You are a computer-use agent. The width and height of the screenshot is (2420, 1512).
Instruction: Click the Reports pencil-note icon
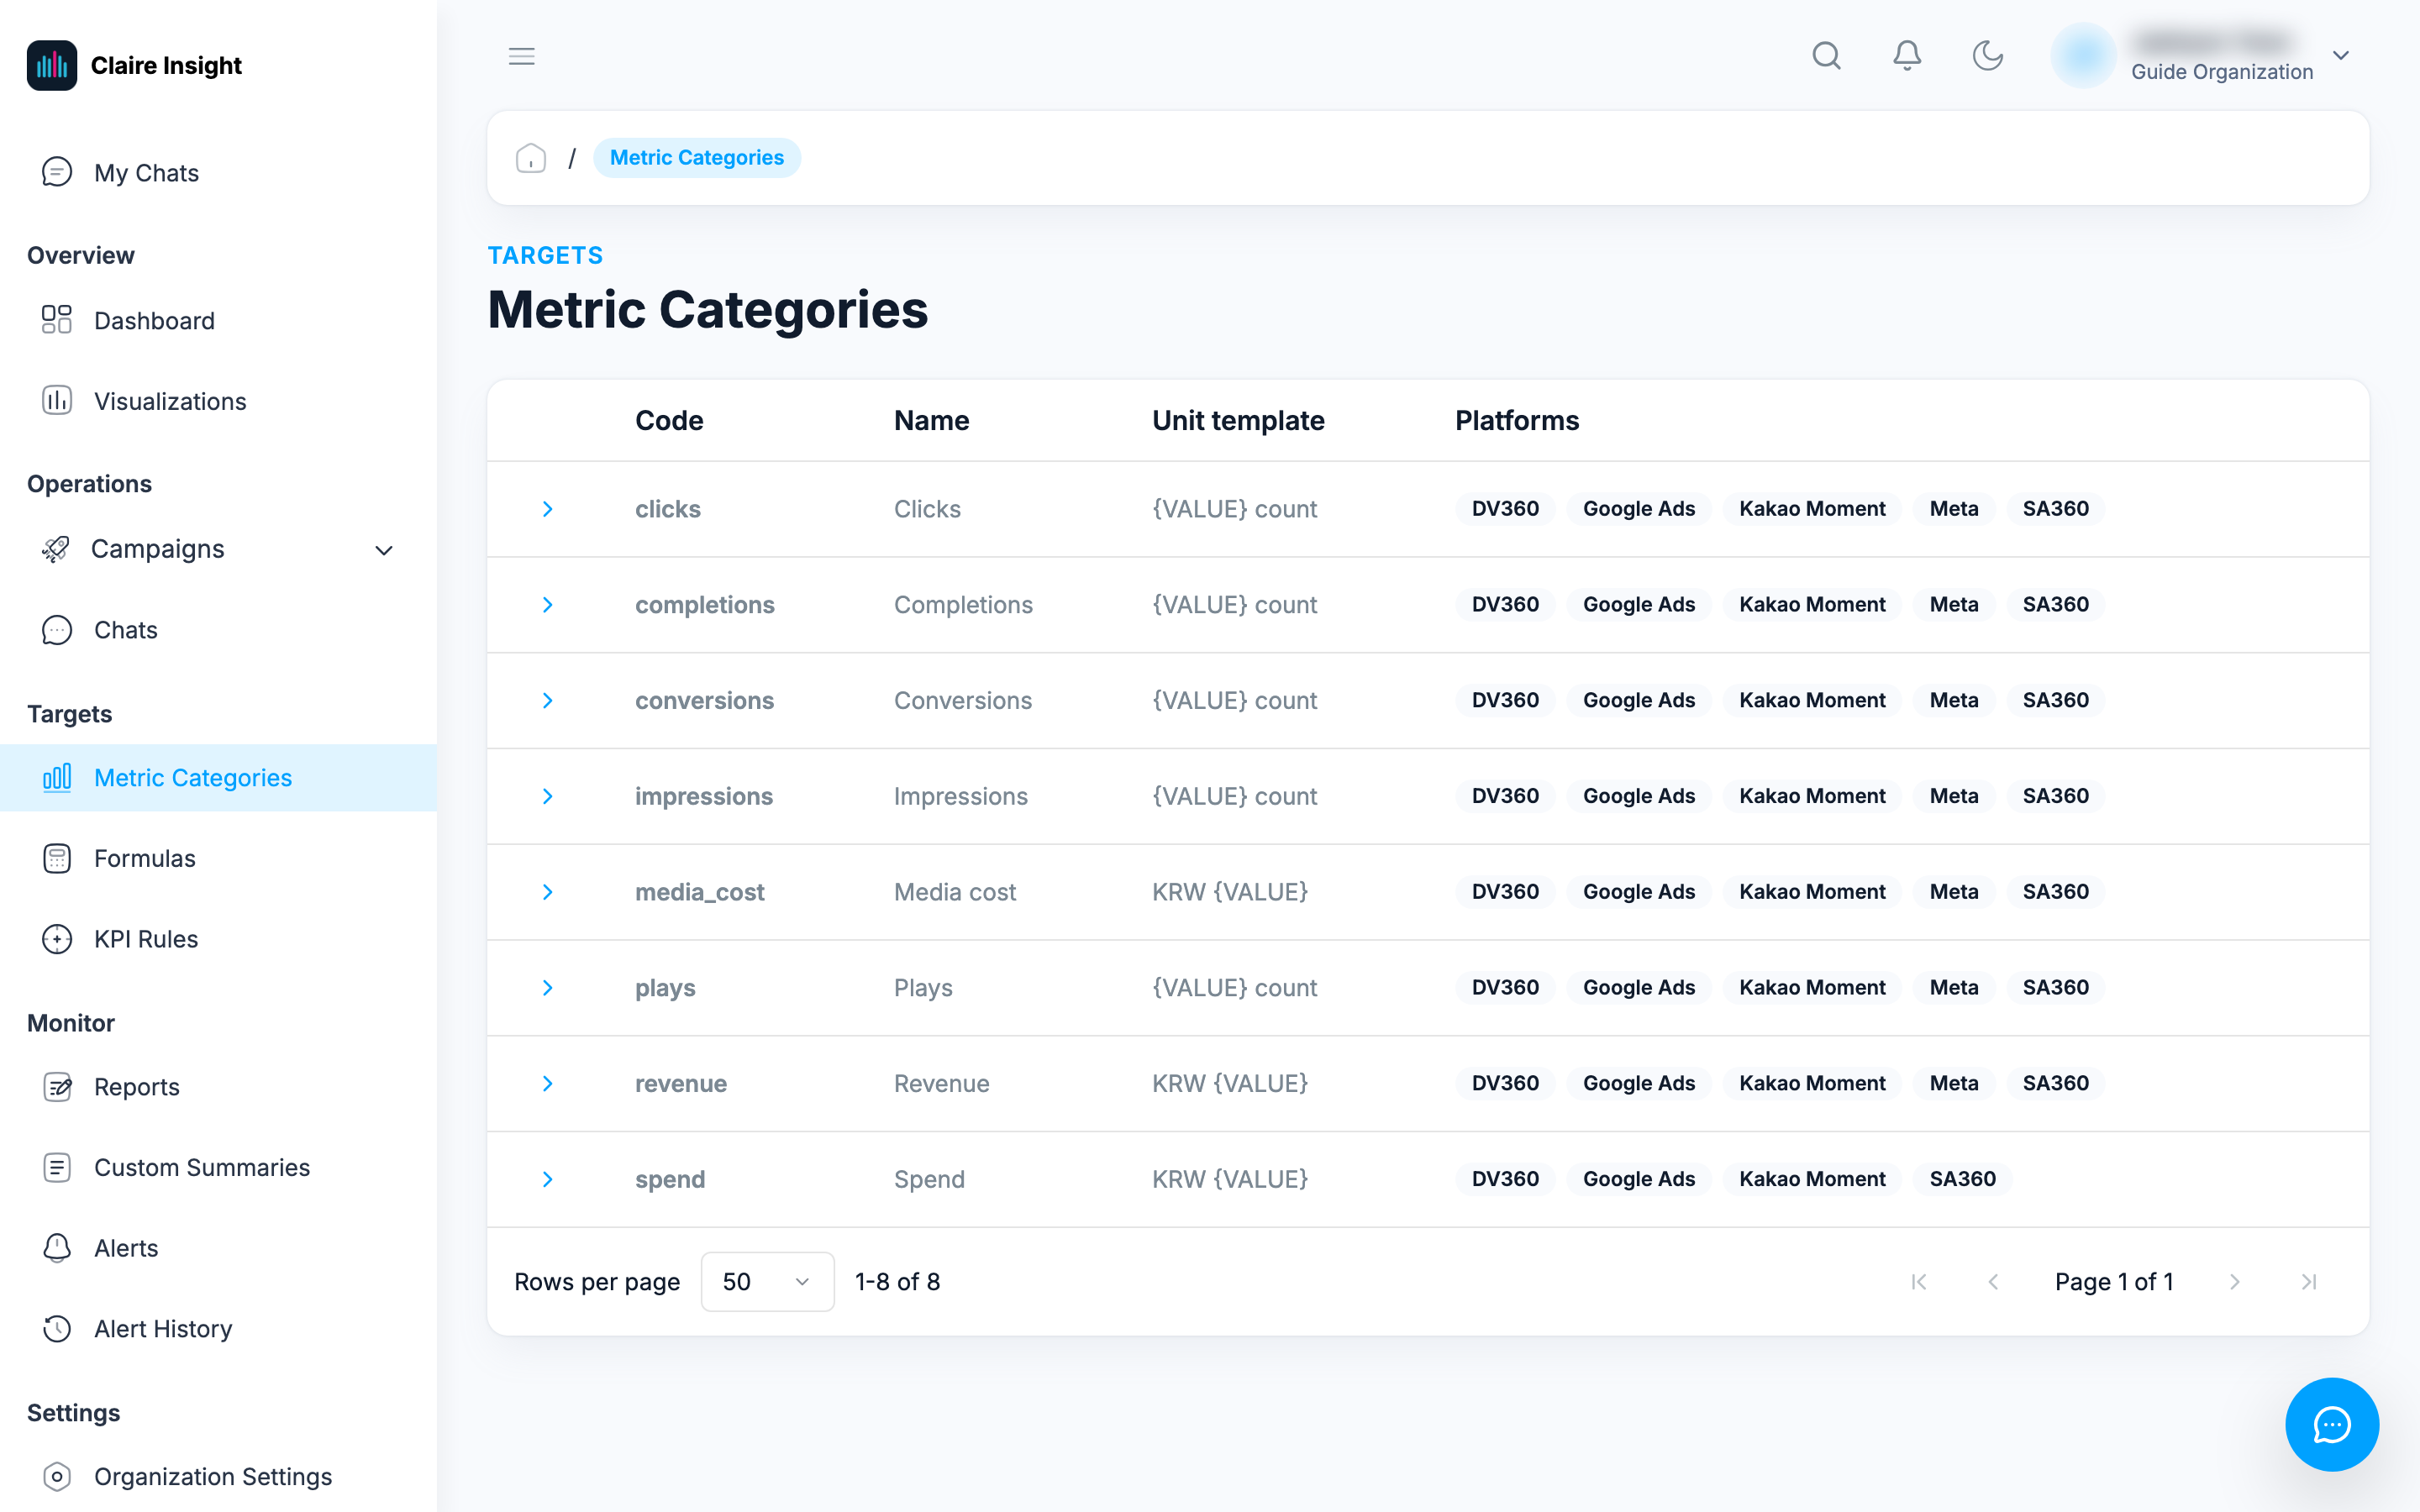coord(57,1087)
